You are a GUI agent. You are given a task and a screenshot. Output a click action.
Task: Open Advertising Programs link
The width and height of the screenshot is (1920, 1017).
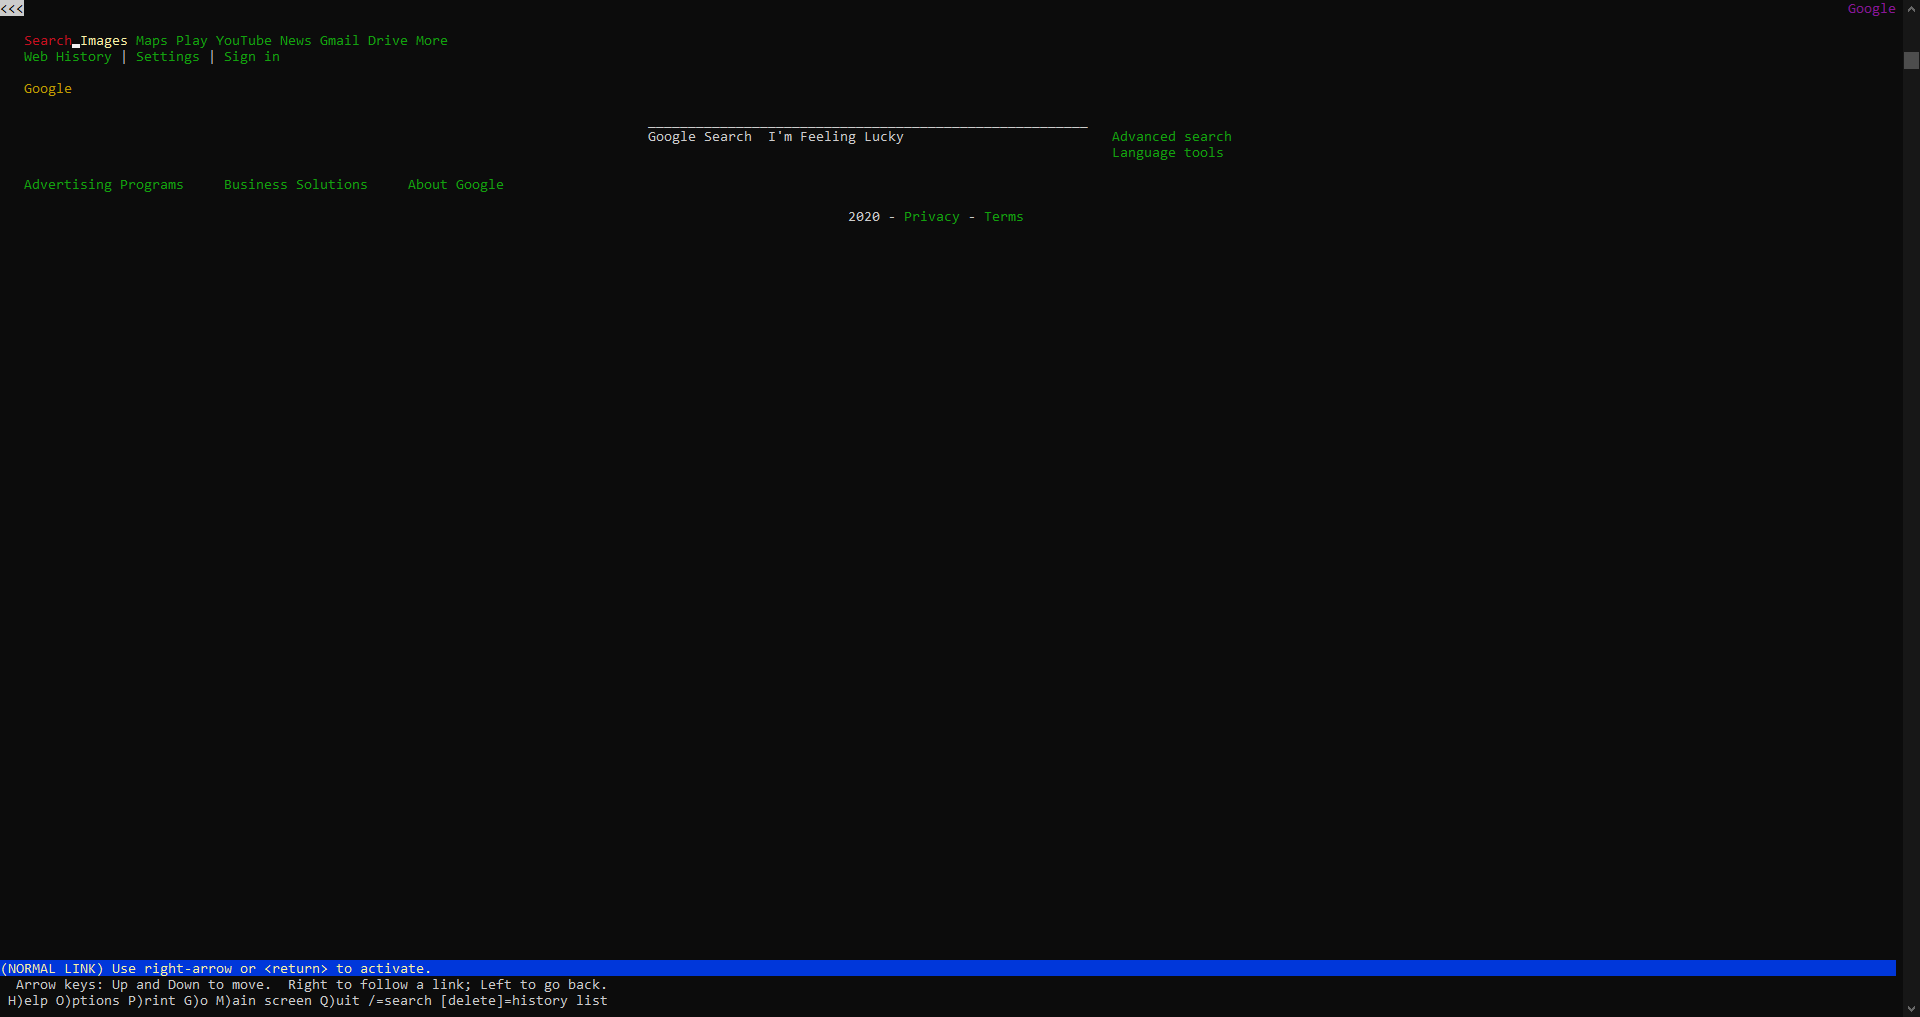pyautogui.click(x=104, y=185)
